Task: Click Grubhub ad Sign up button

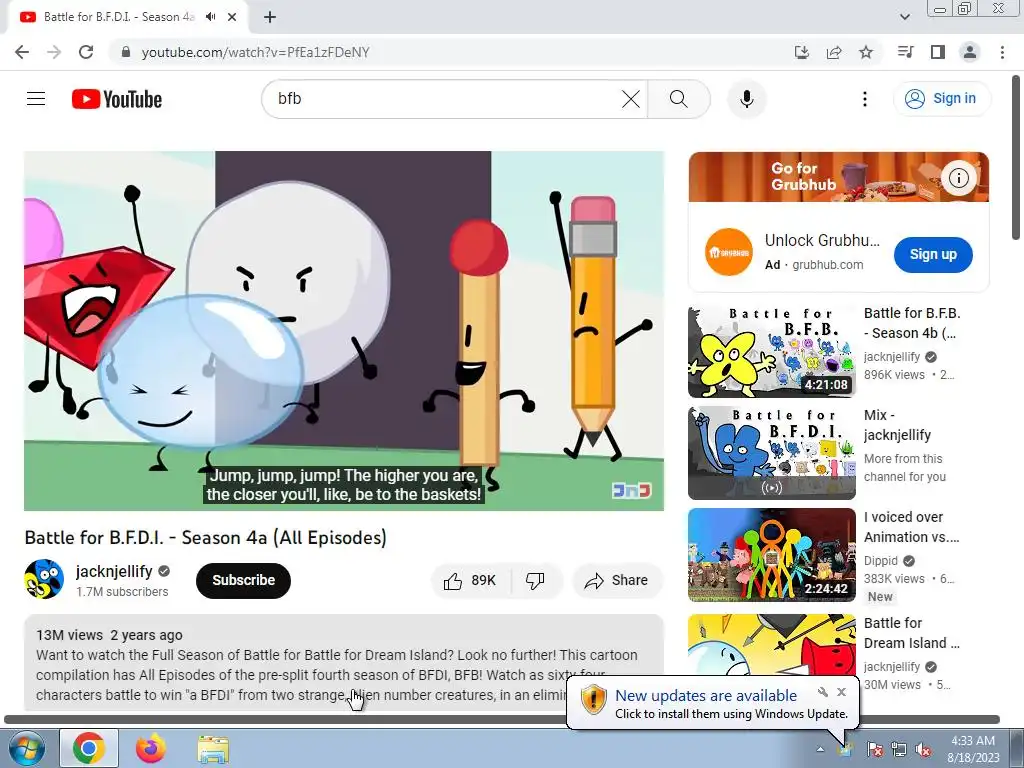Action: [x=933, y=255]
